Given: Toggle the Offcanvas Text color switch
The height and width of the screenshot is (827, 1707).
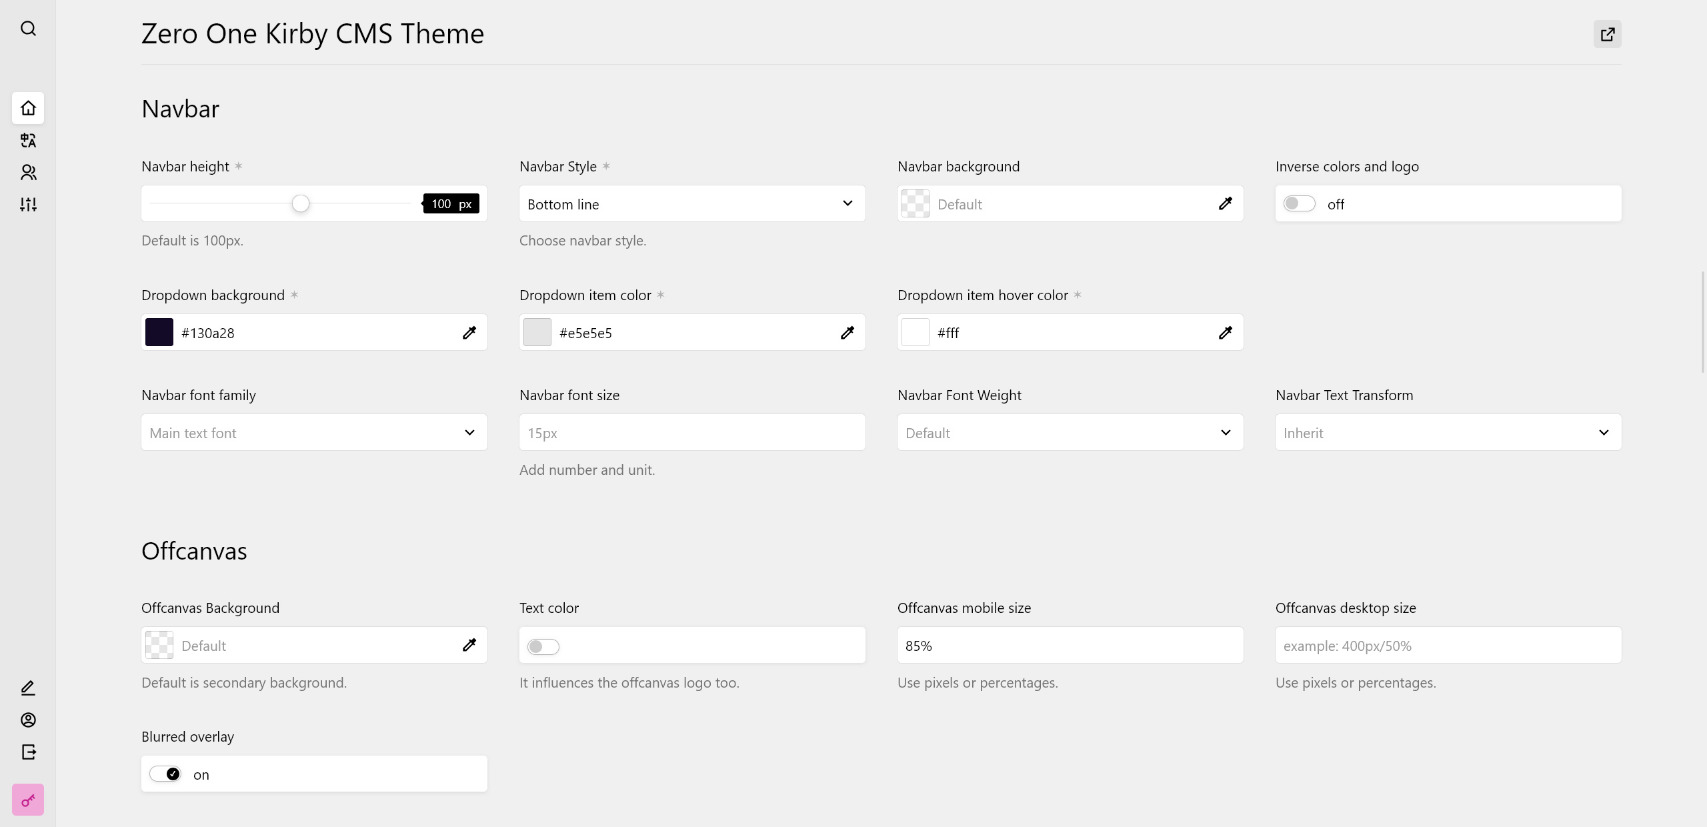Looking at the screenshot, I should [x=543, y=647].
